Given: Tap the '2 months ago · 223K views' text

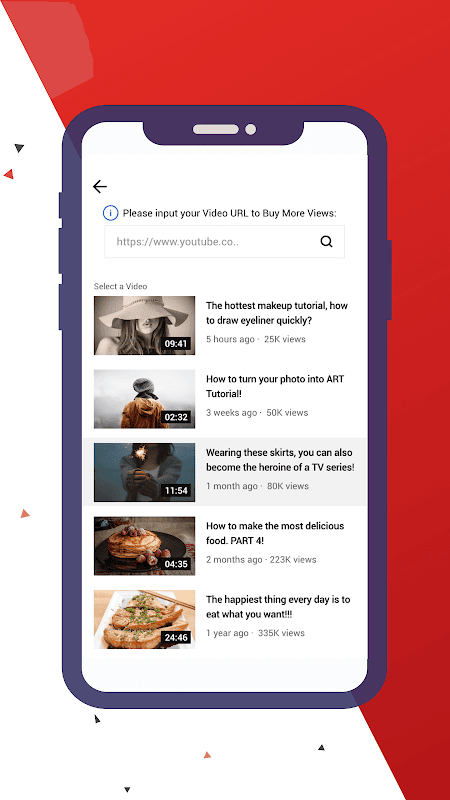Looking at the screenshot, I should 261,560.
